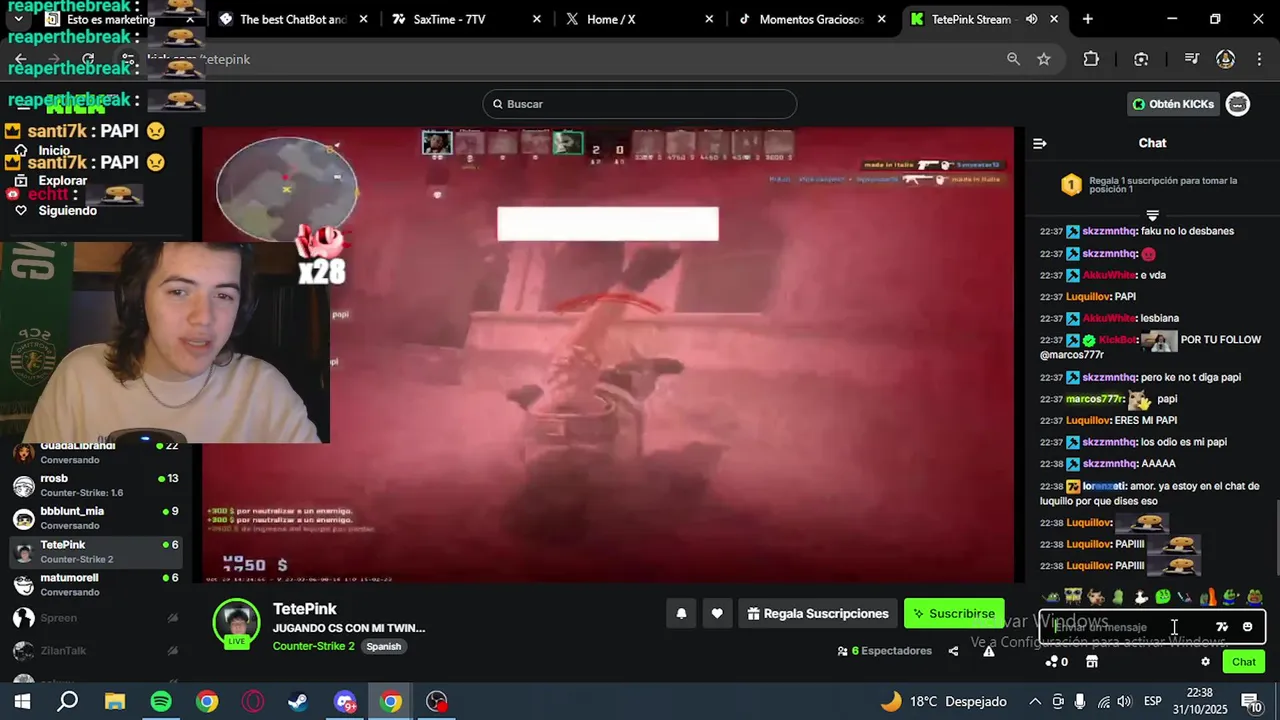1280x720 pixels.
Task: Open File Explorer from the taskbar
Action: click(x=114, y=702)
